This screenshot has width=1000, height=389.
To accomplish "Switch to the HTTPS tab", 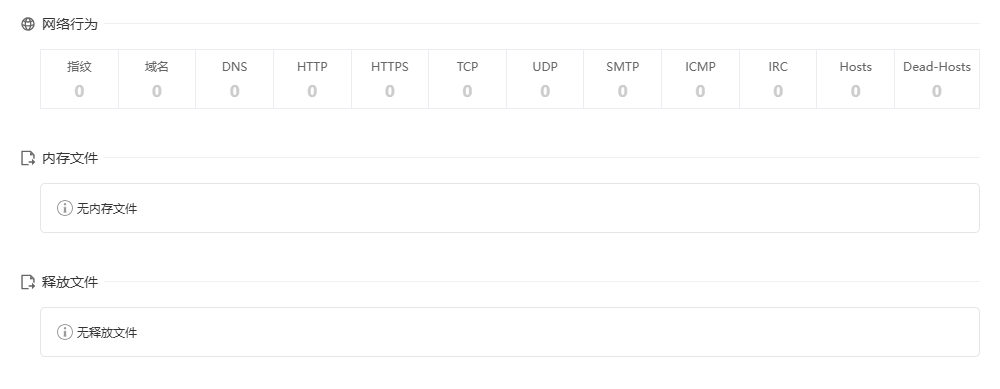I will [390, 79].
